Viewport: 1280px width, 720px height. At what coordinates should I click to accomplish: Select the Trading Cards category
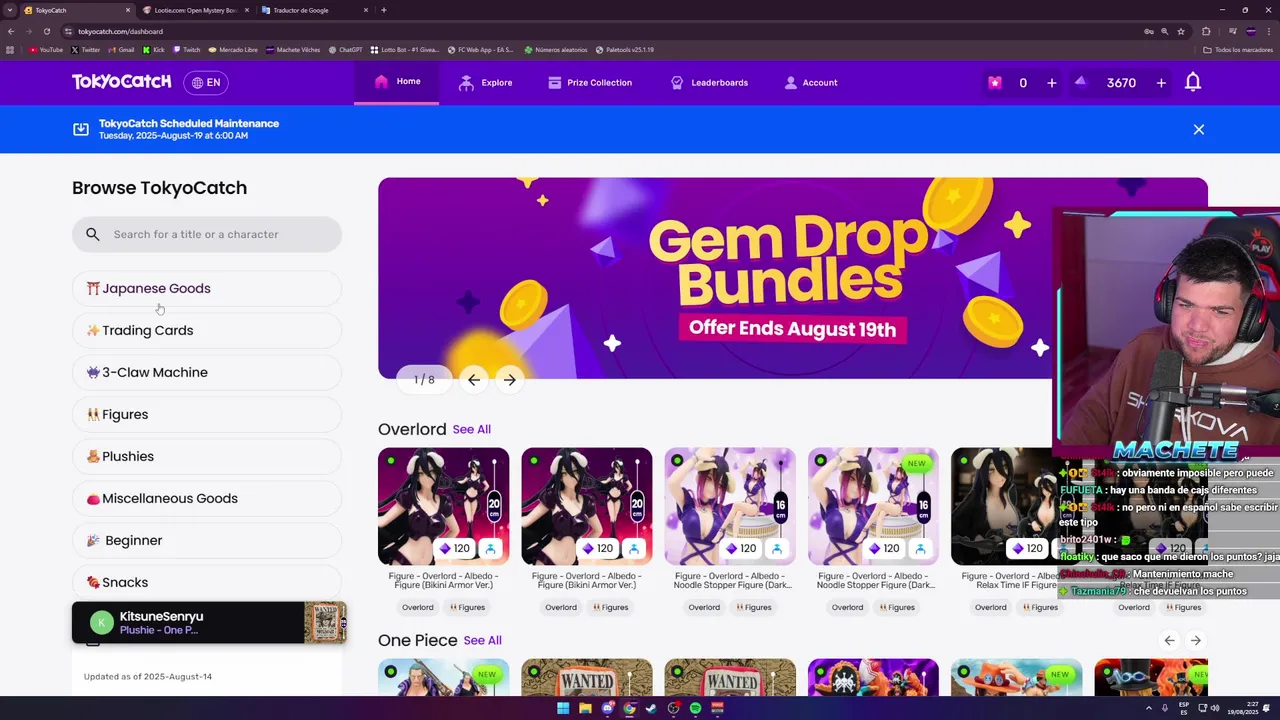tap(207, 330)
